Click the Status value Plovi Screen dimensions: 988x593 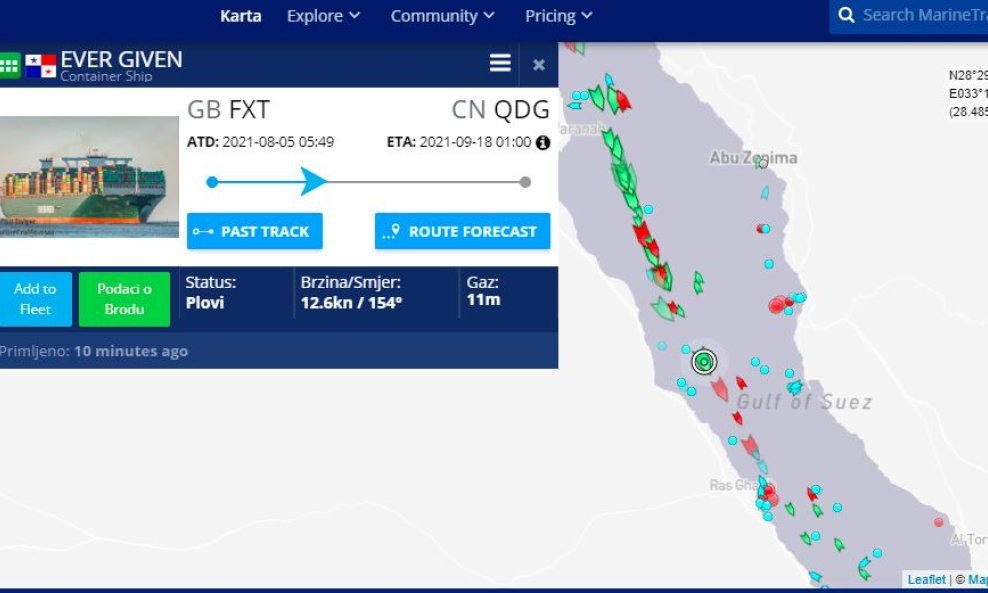click(205, 303)
